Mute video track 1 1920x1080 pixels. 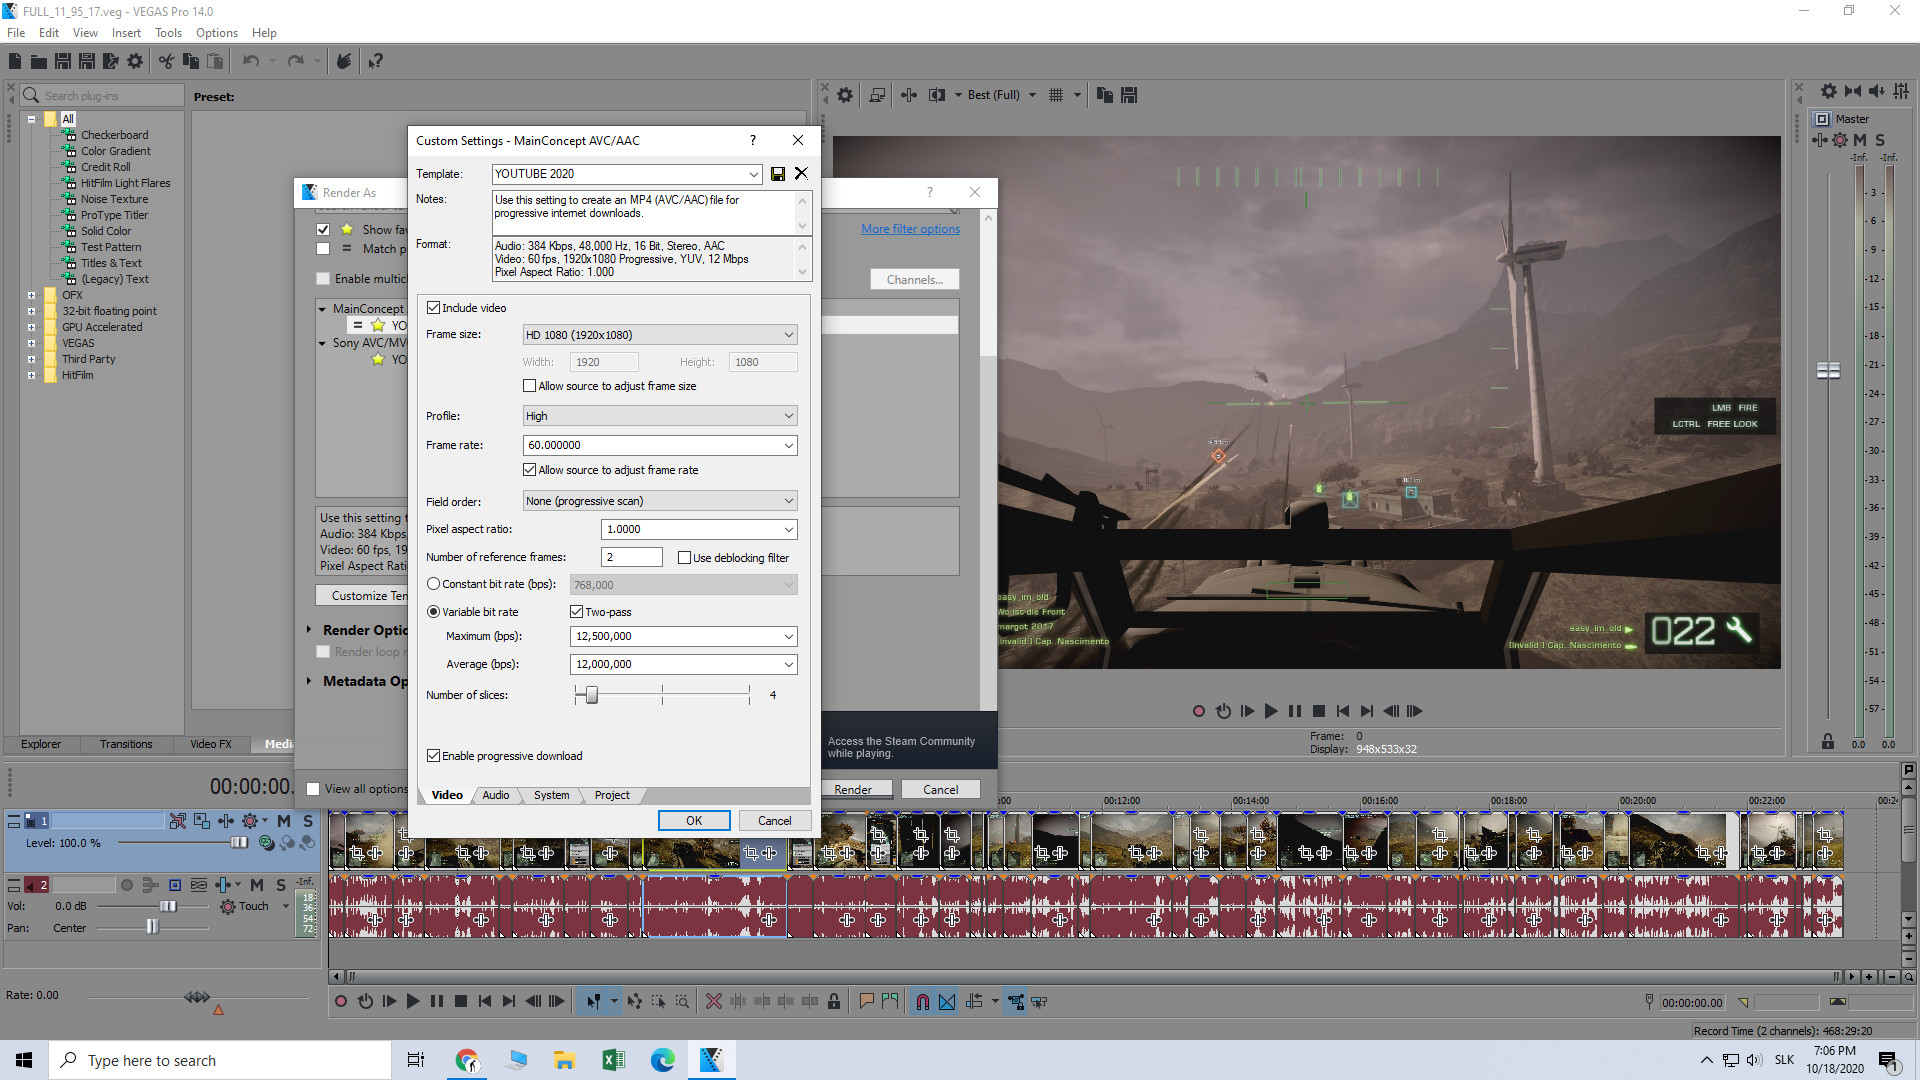284,821
